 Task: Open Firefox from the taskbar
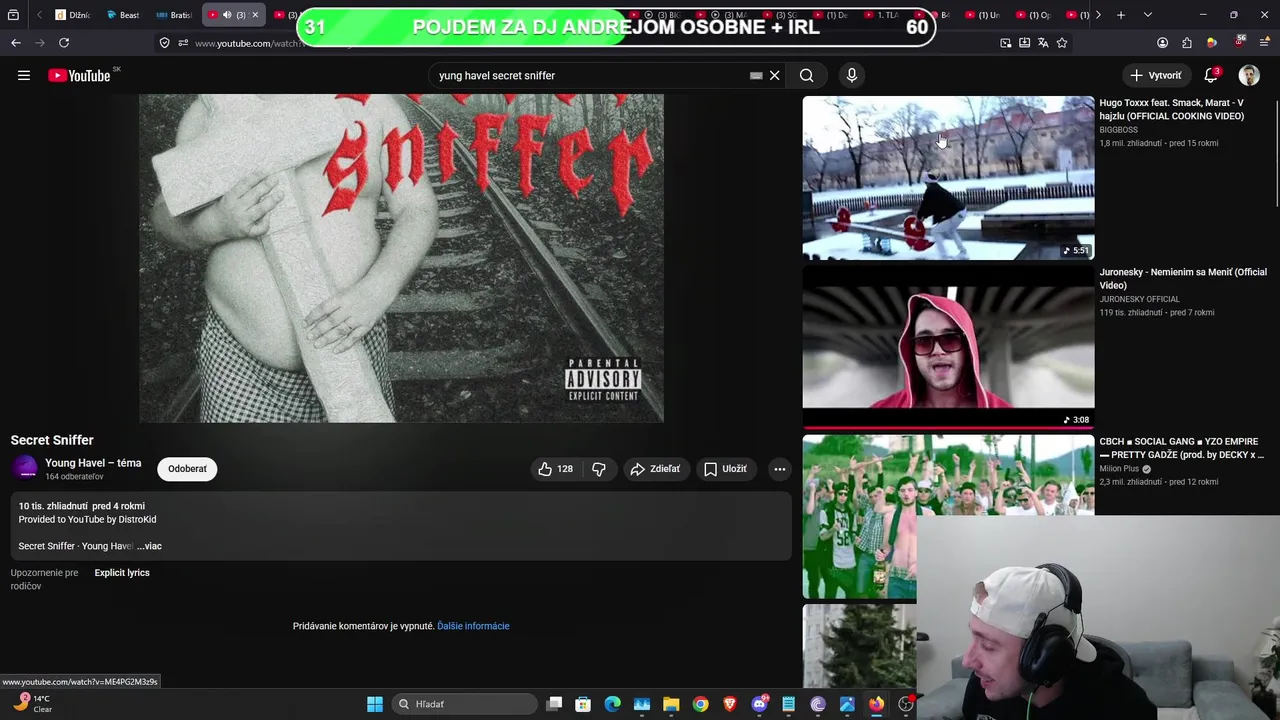(x=876, y=704)
